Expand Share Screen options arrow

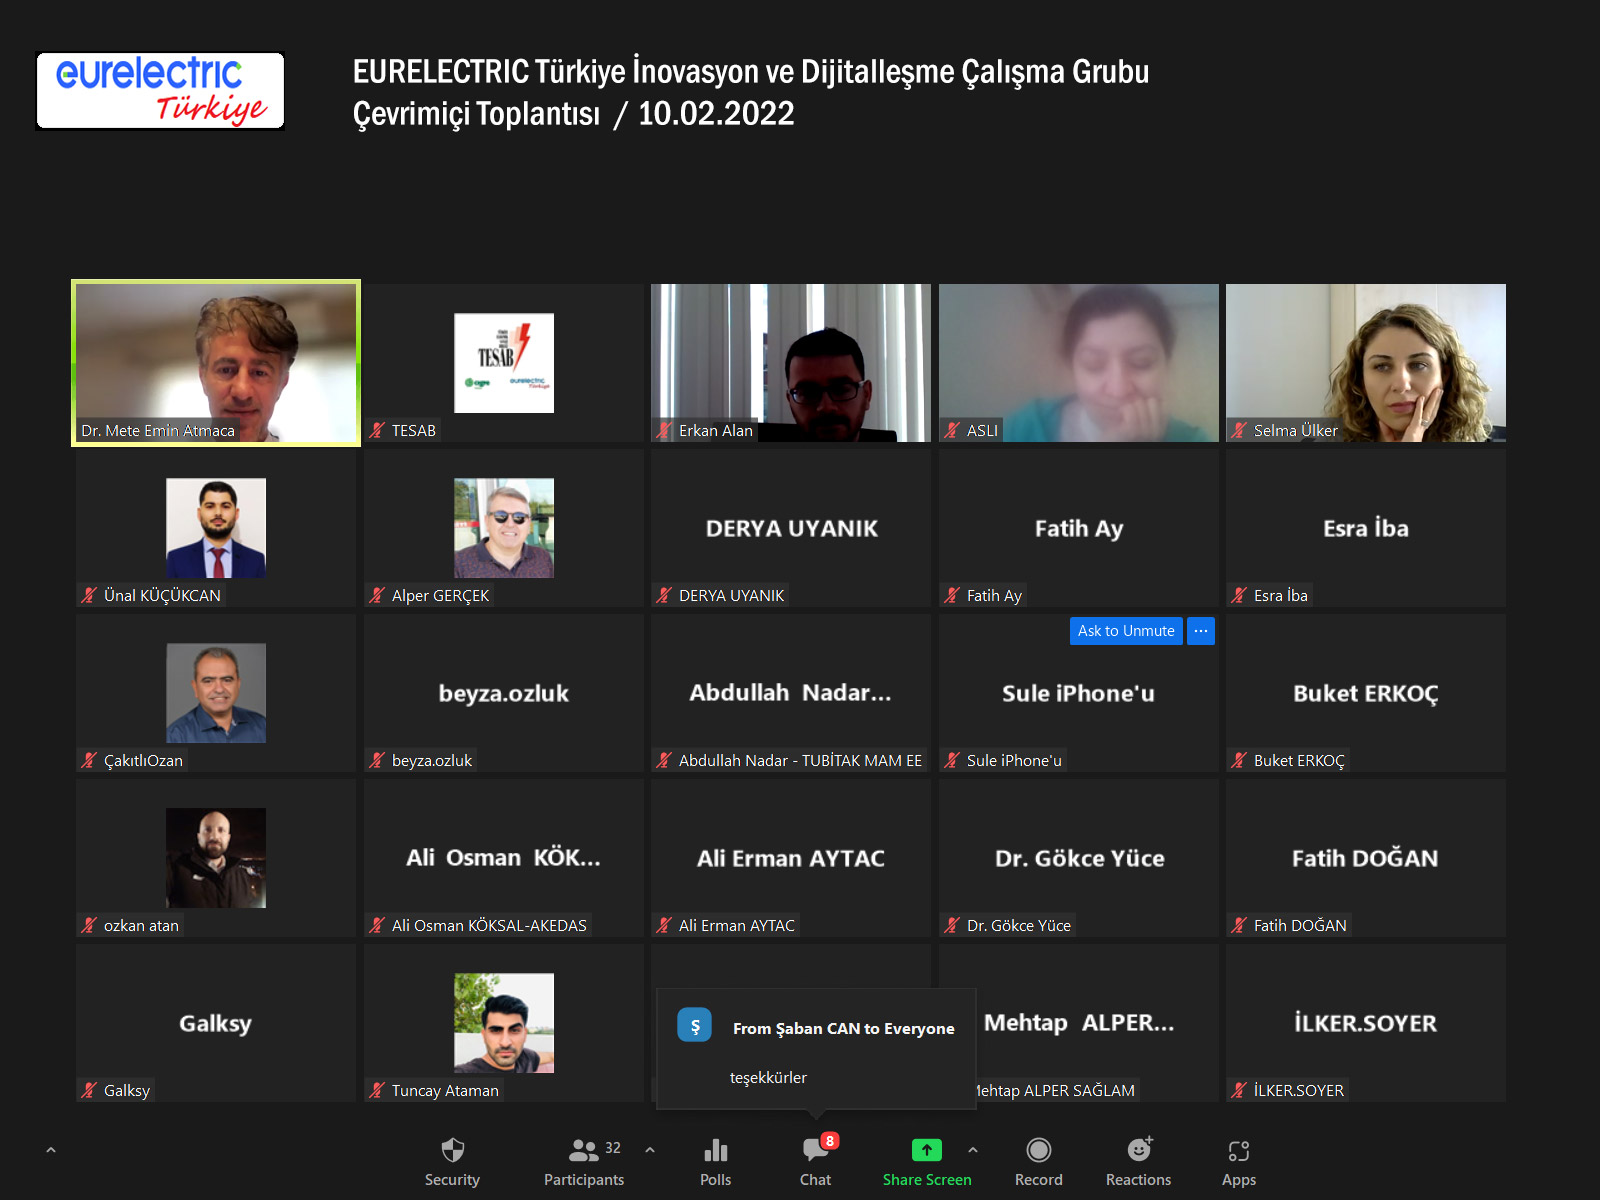coord(973,1150)
